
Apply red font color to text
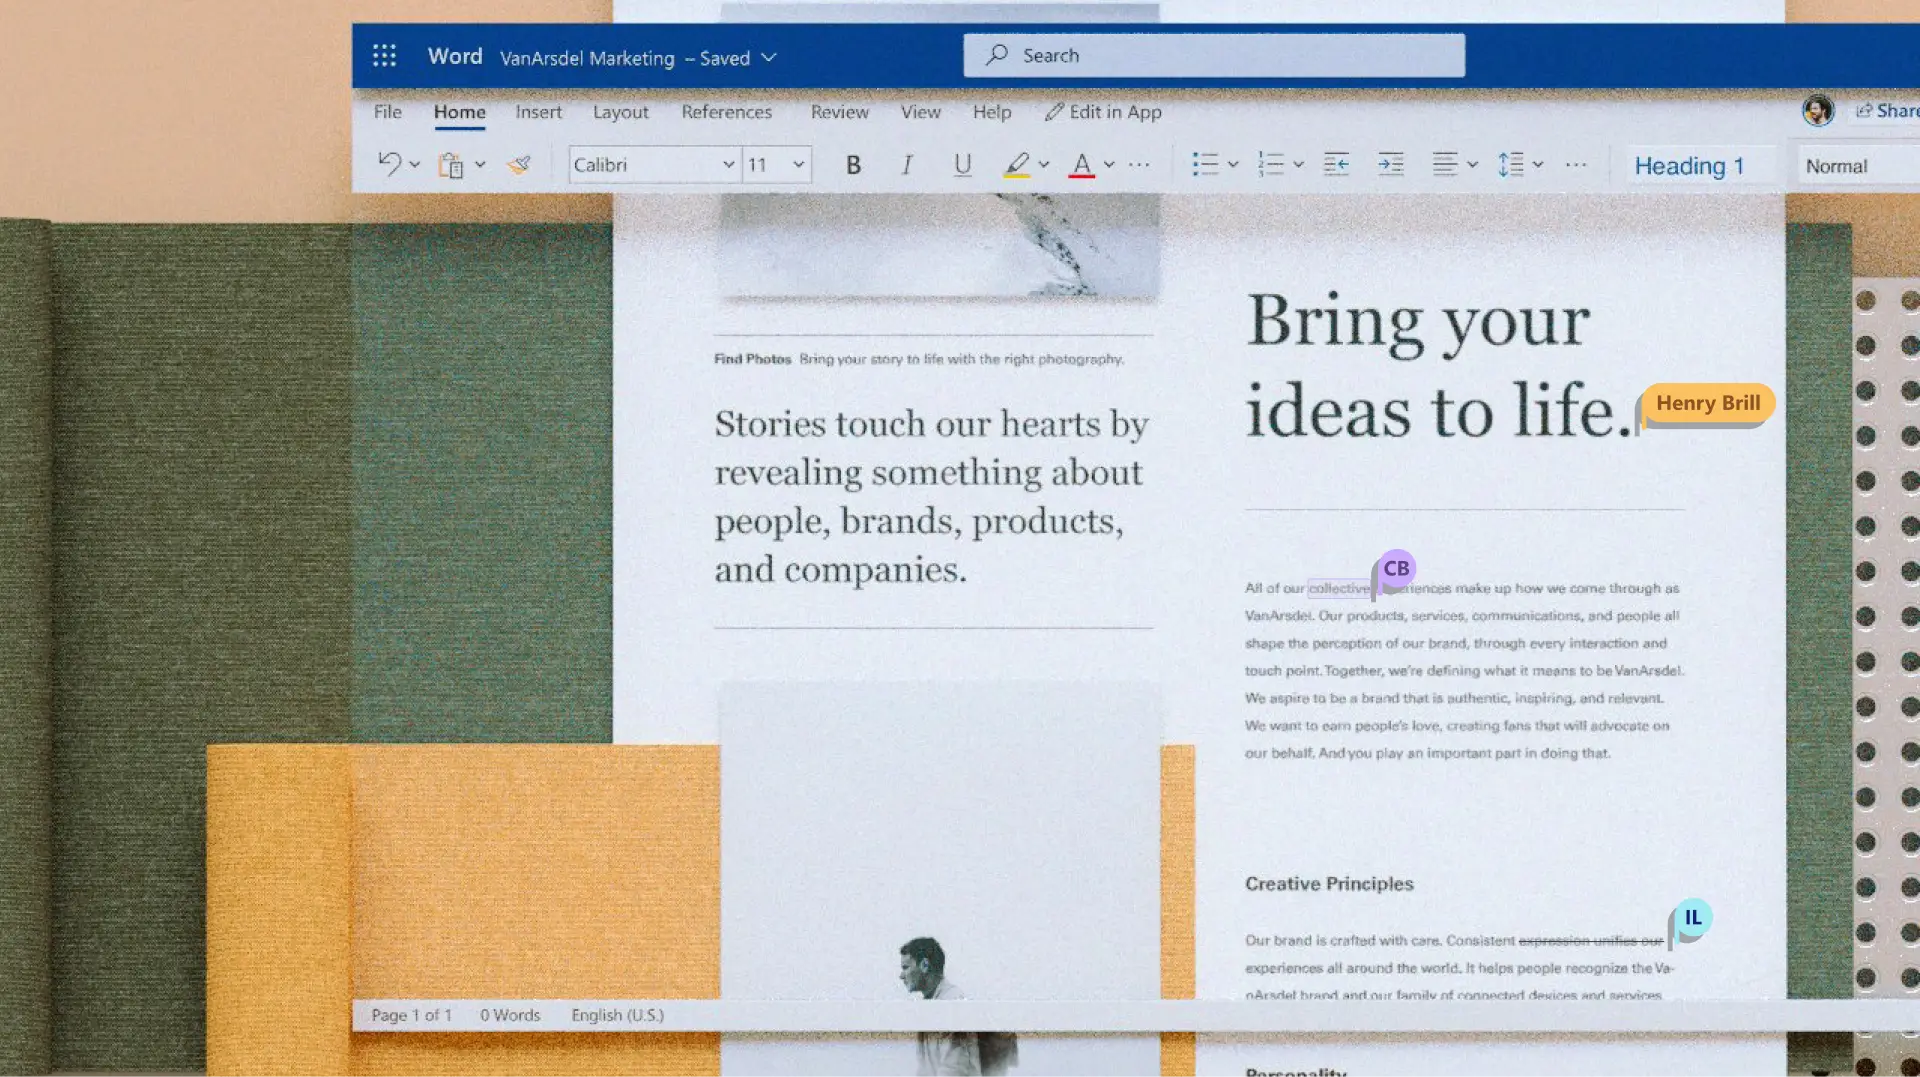click(1082, 164)
